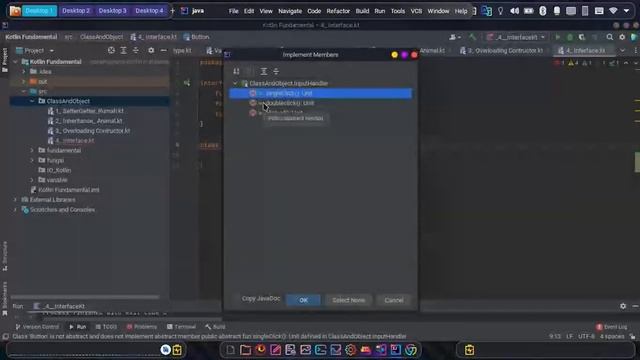Open Chrome from the dock
Viewport: 640px width, 360px height.
pyautogui.click(x=411, y=350)
